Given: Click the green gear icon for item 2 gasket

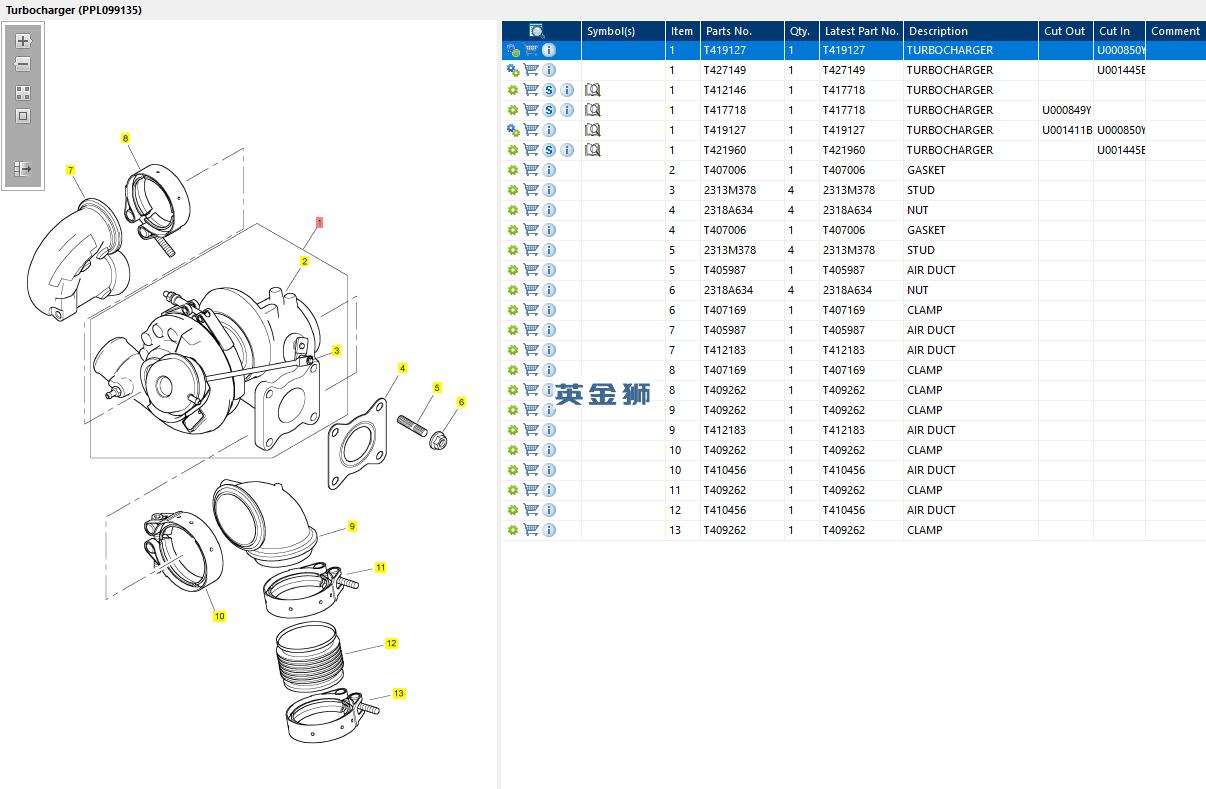Looking at the screenshot, I should pos(513,170).
